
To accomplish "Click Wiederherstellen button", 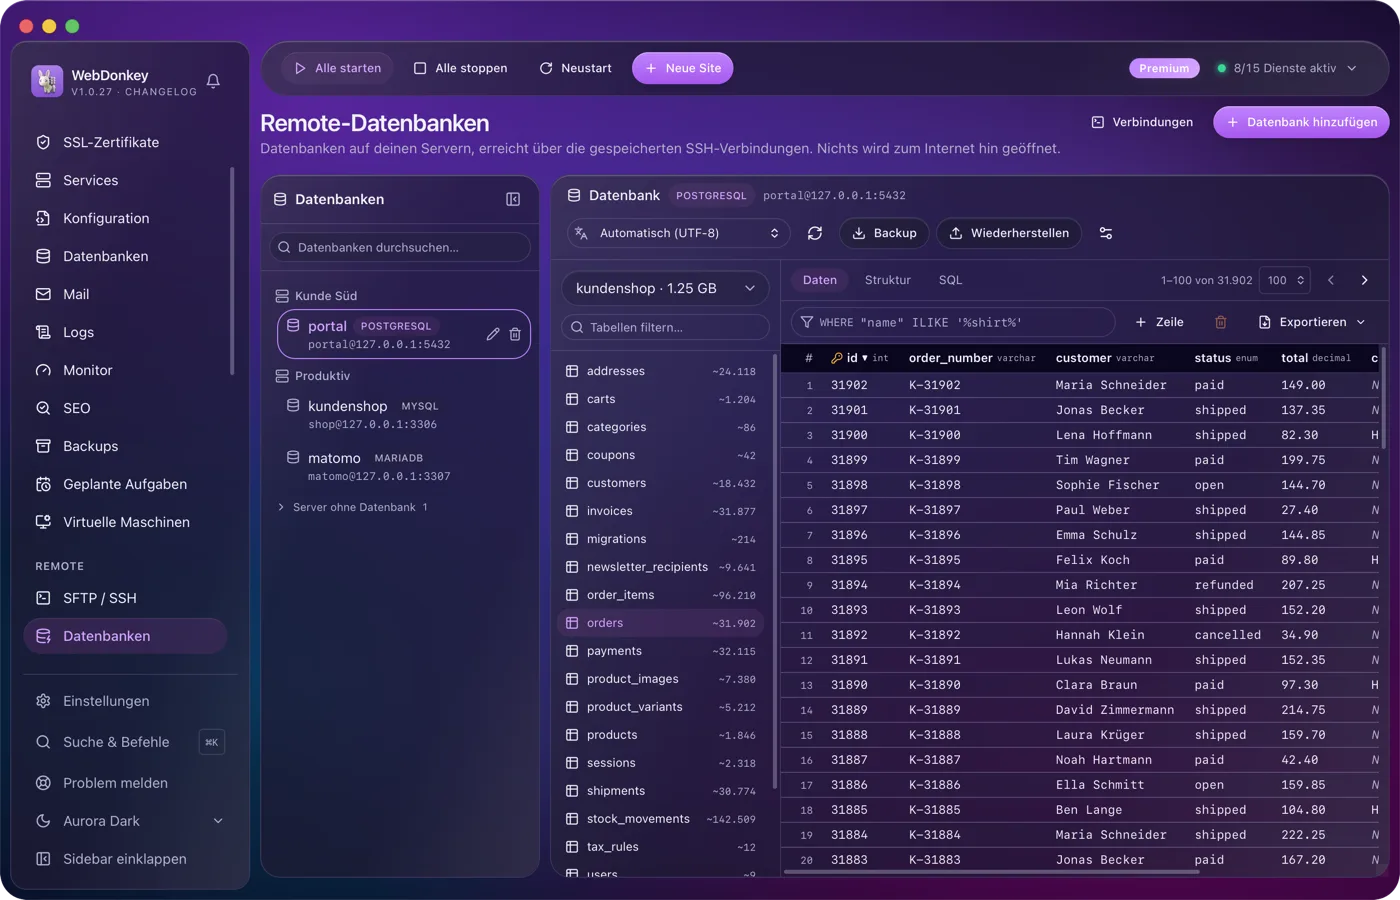I will pyautogui.click(x=1008, y=233).
